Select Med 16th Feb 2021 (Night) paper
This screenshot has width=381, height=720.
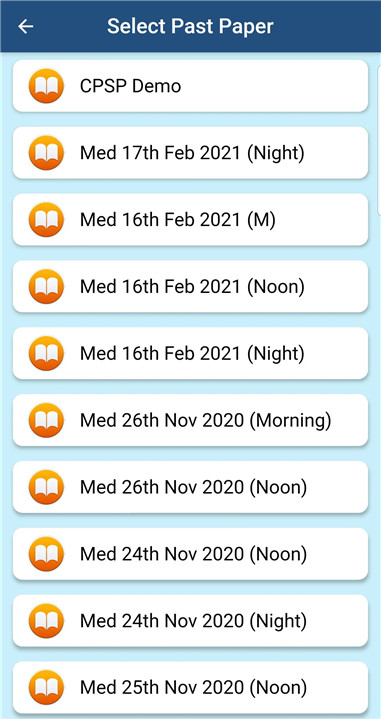click(190, 353)
